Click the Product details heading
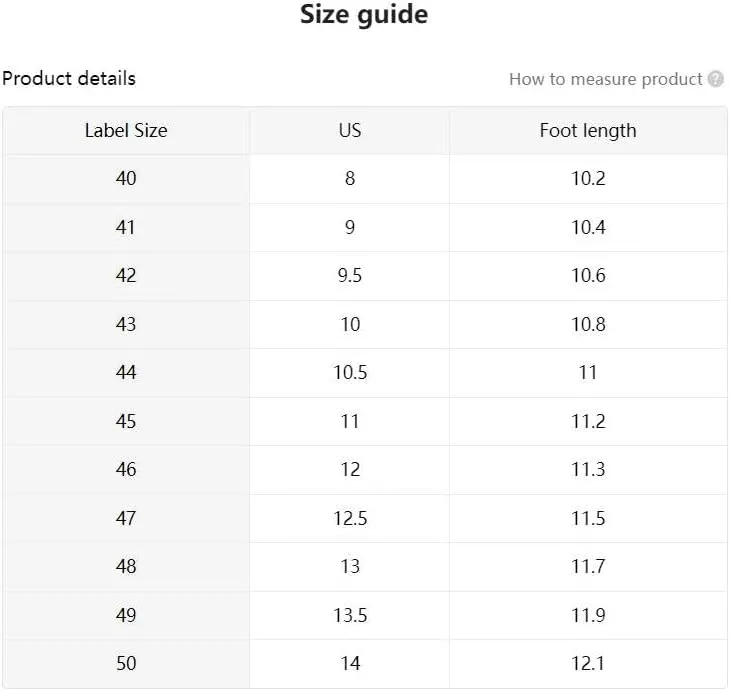The height and width of the screenshot is (691, 730). tap(69, 78)
